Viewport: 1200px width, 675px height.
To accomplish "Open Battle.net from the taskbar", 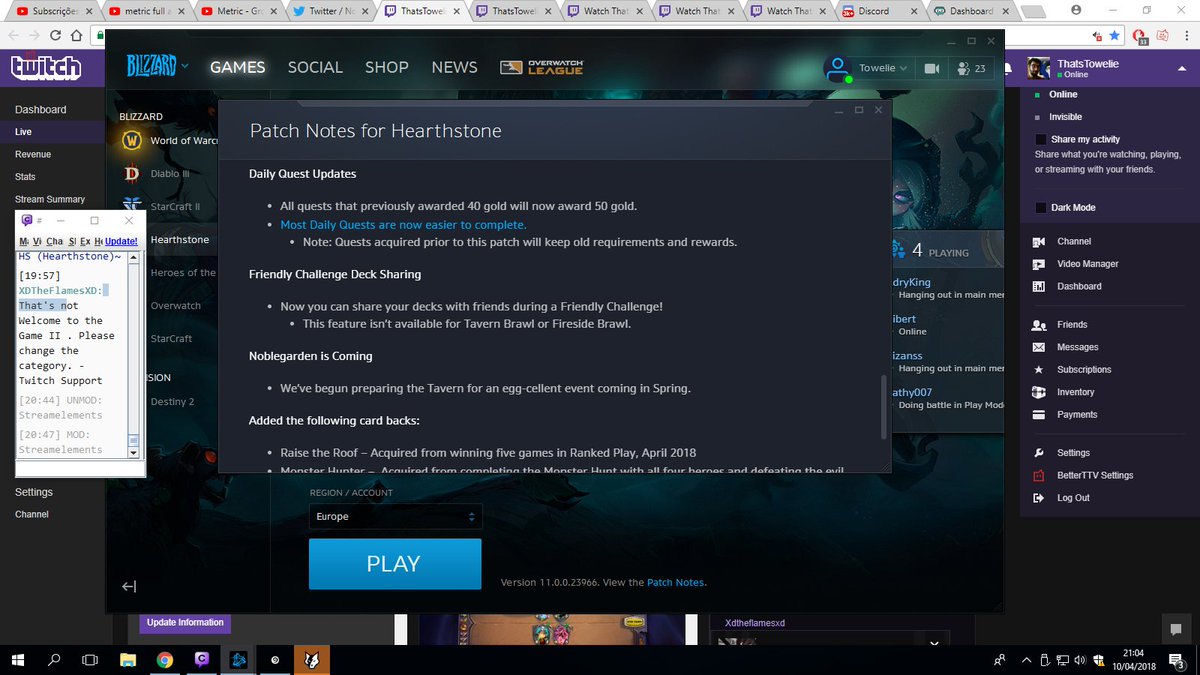I will [x=238, y=660].
